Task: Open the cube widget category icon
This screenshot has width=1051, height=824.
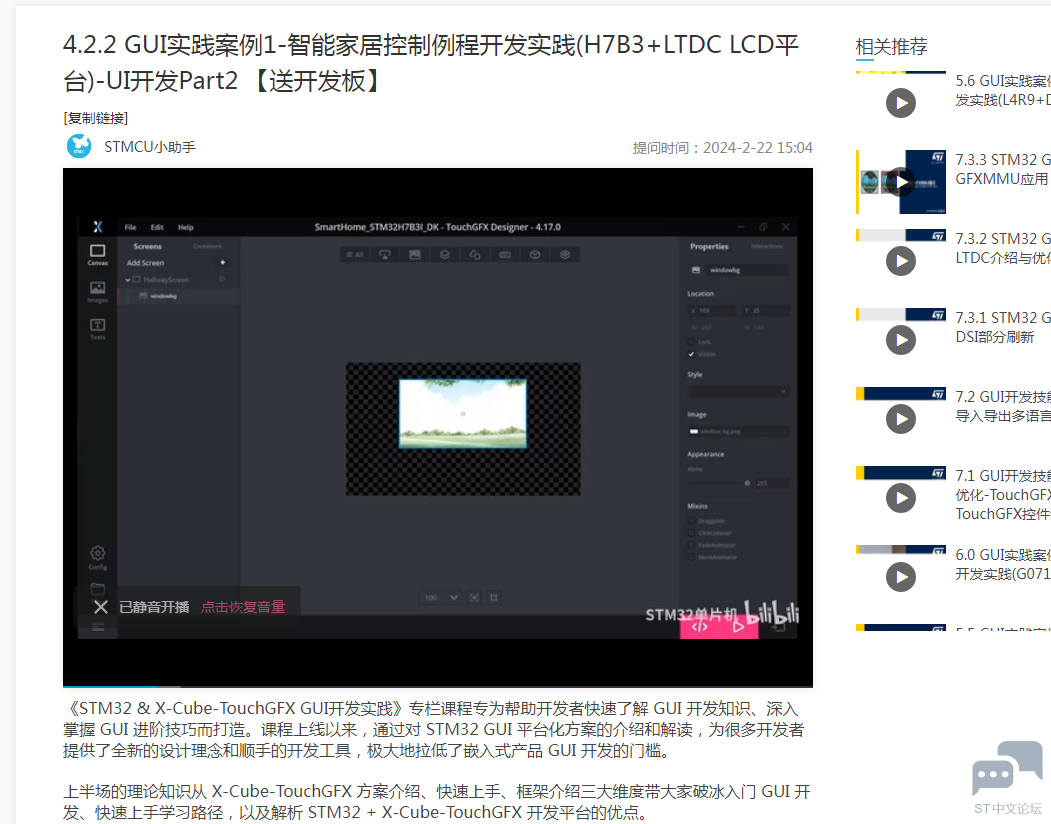Action: (535, 255)
